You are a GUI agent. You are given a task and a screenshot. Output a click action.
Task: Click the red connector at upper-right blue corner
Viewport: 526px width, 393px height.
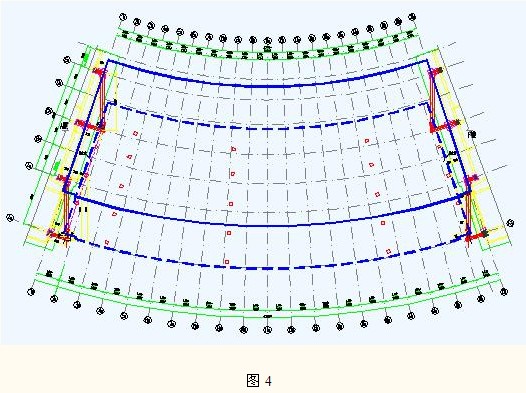pyautogui.click(x=436, y=71)
